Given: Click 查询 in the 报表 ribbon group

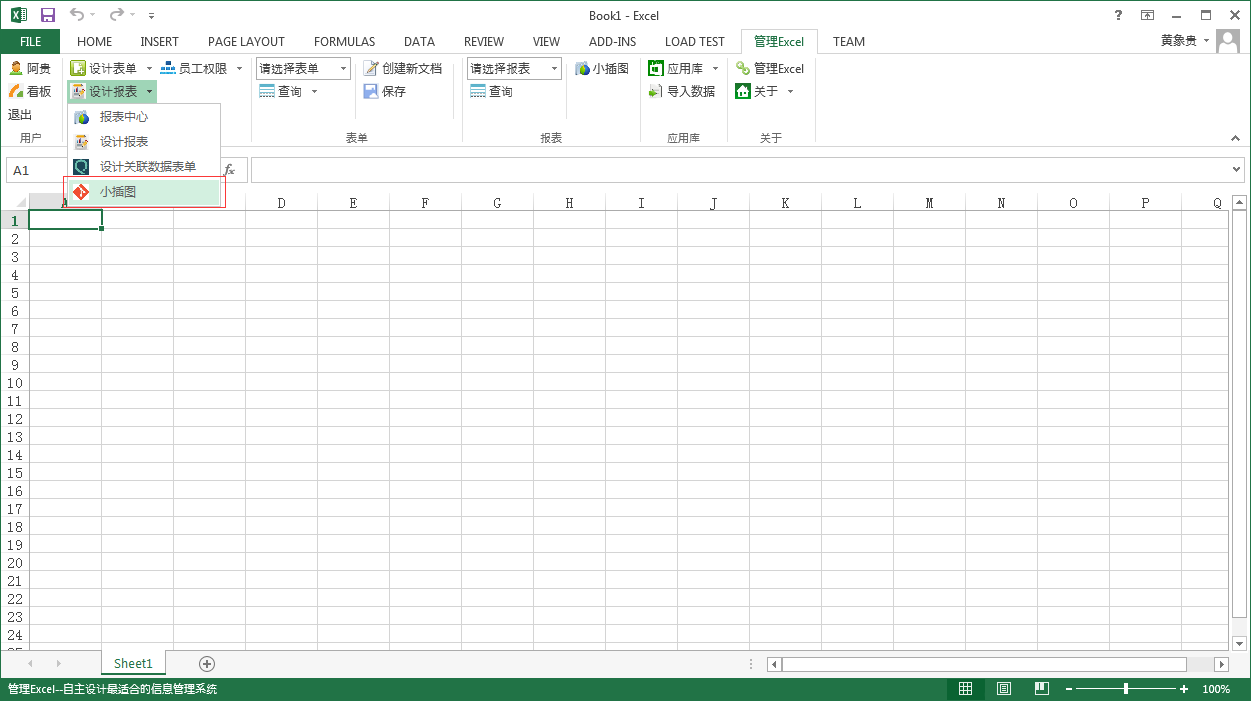Looking at the screenshot, I should tap(491, 91).
